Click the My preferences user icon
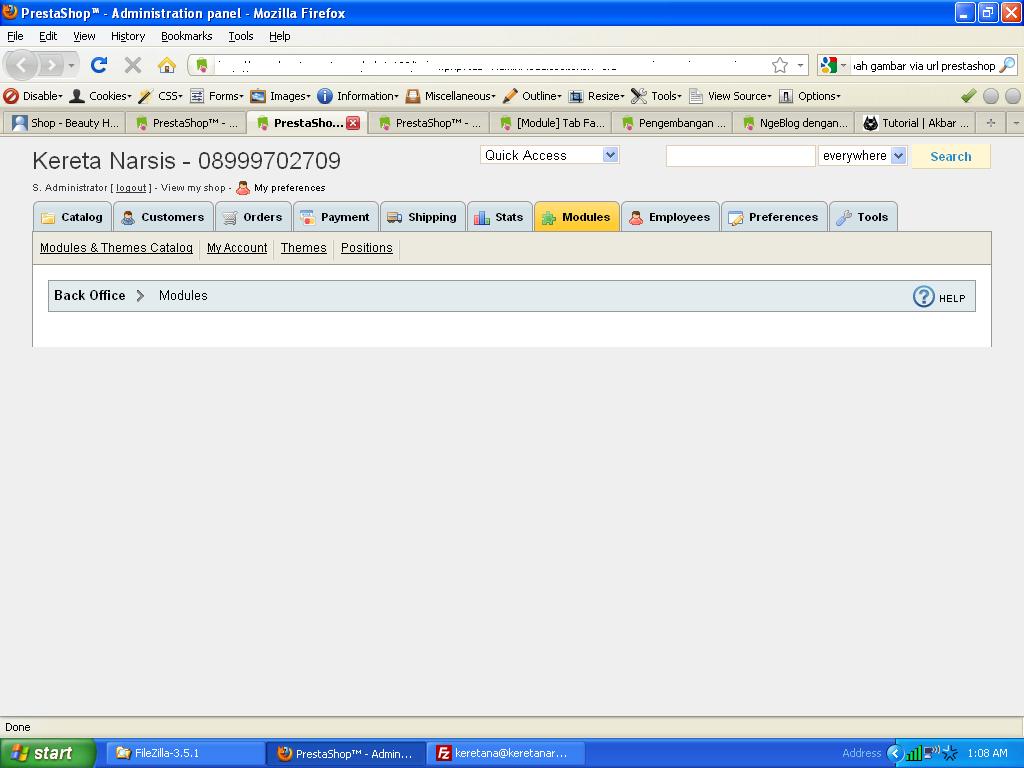 click(x=243, y=188)
